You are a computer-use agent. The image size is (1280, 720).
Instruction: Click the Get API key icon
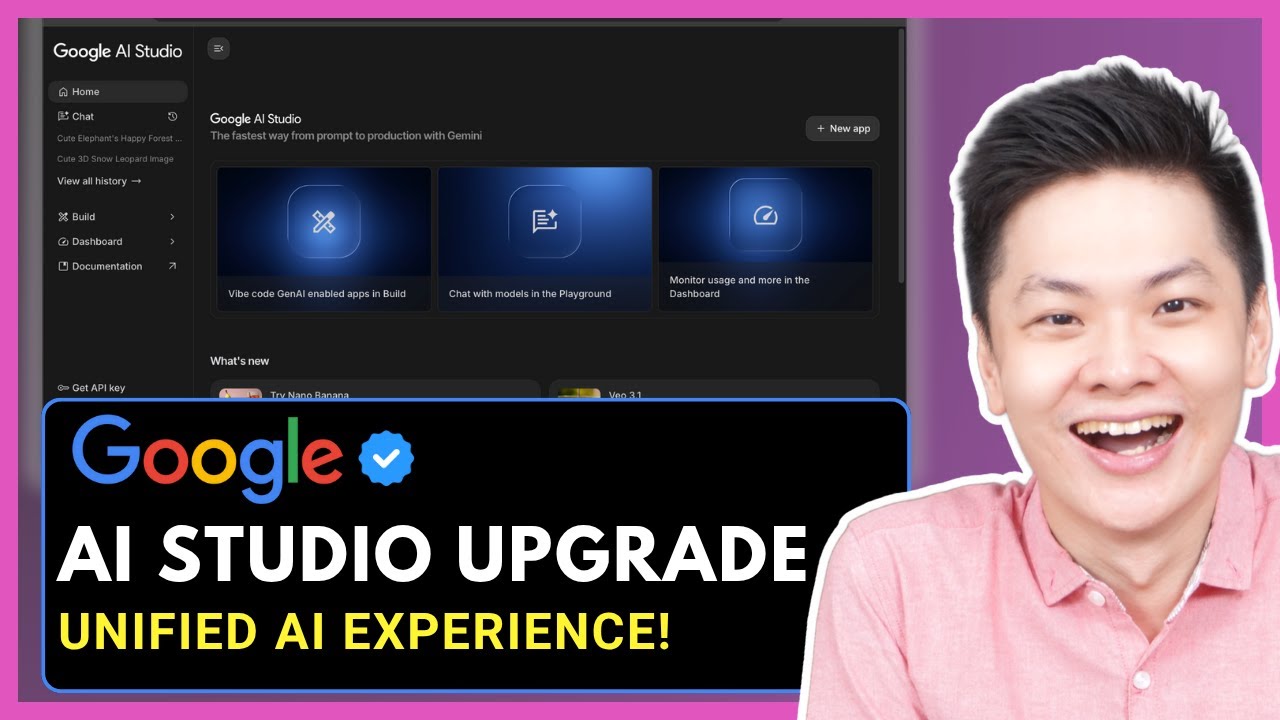pyautogui.click(x=63, y=388)
